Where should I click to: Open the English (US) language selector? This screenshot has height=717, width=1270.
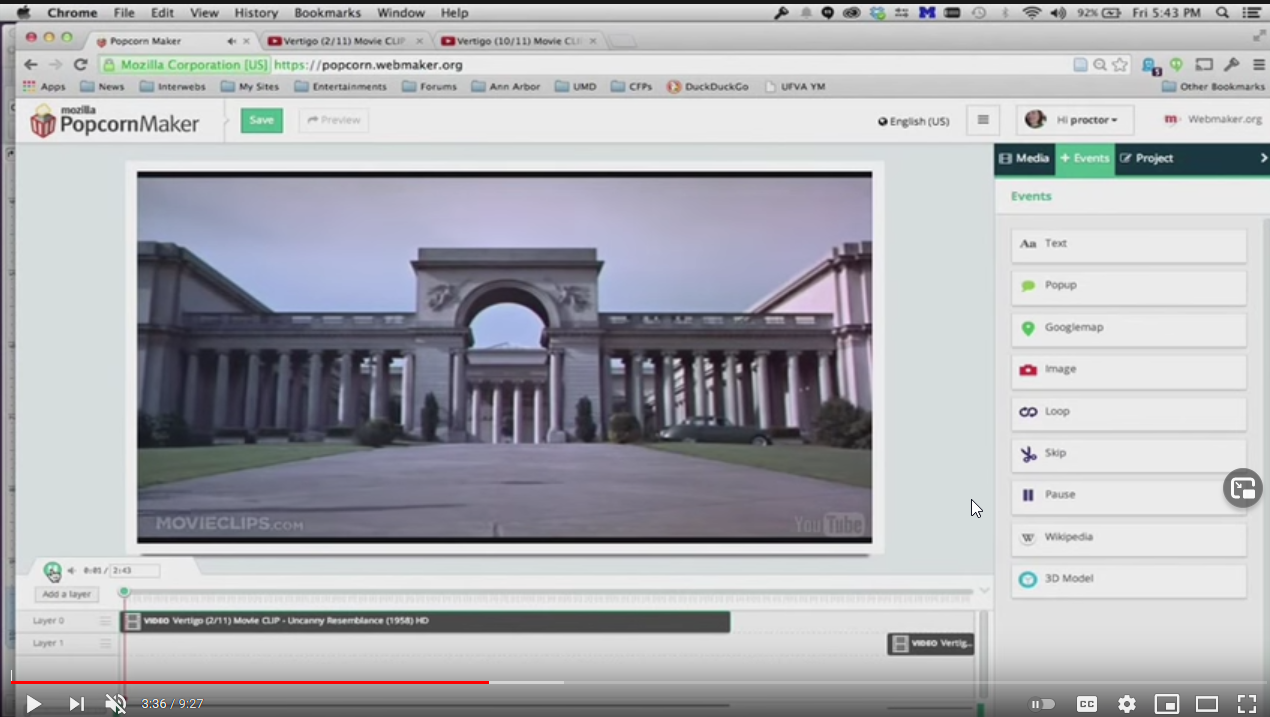tap(913, 122)
